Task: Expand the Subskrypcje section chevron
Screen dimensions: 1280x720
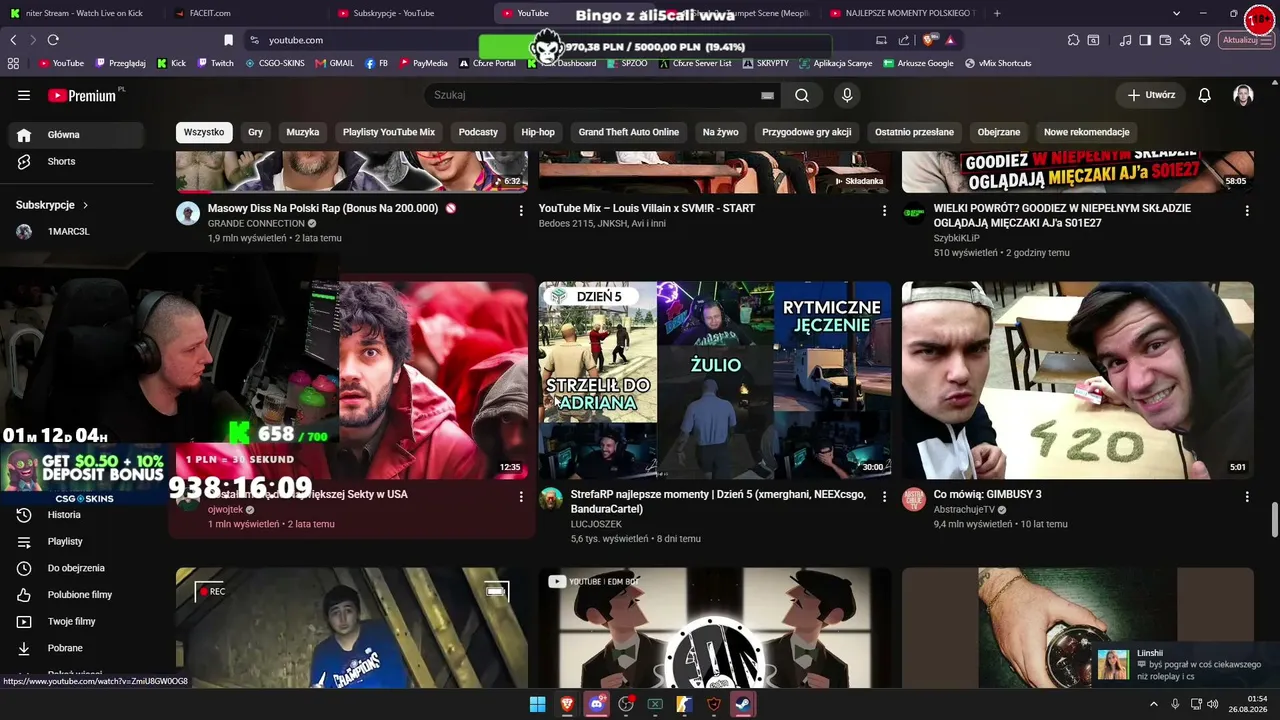Action: click(85, 205)
